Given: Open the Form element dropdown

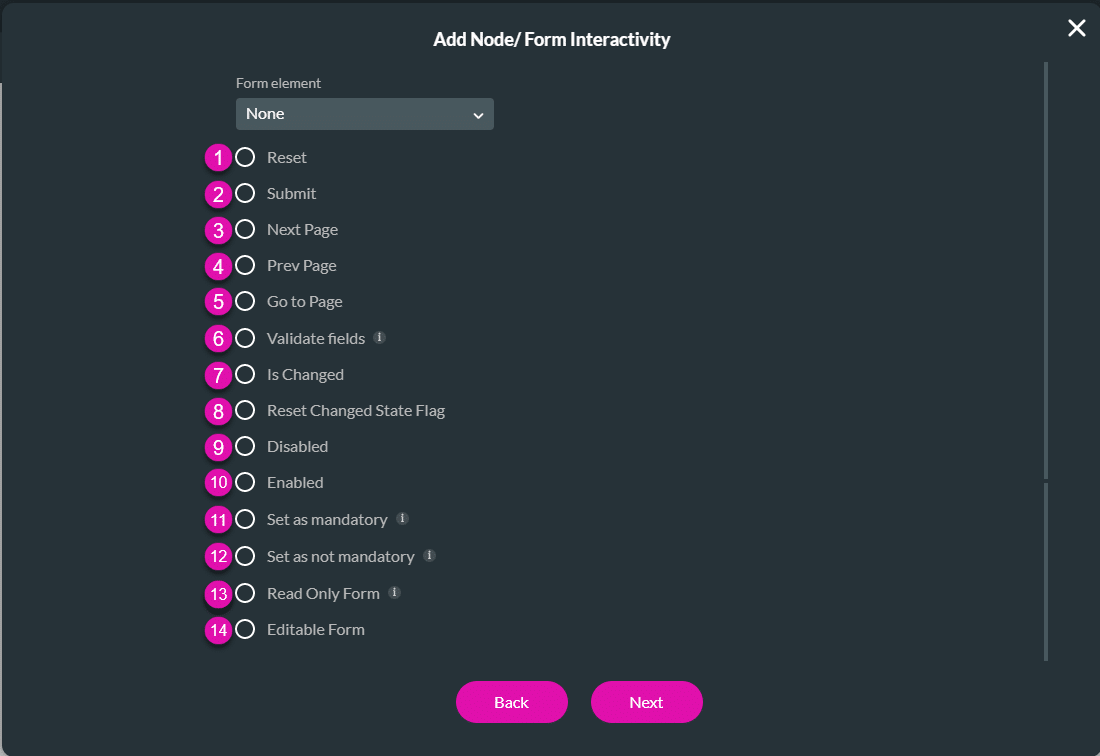Looking at the screenshot, I should click(x=364, y=113).
